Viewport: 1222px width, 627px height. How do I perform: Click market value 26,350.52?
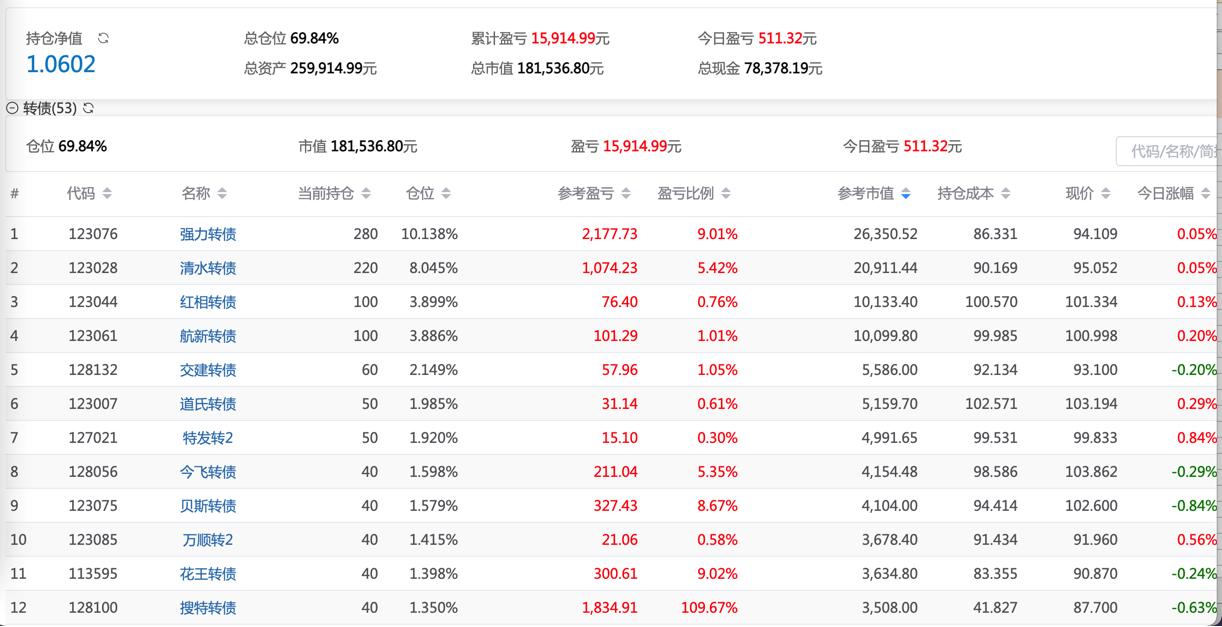pos(886,234)
